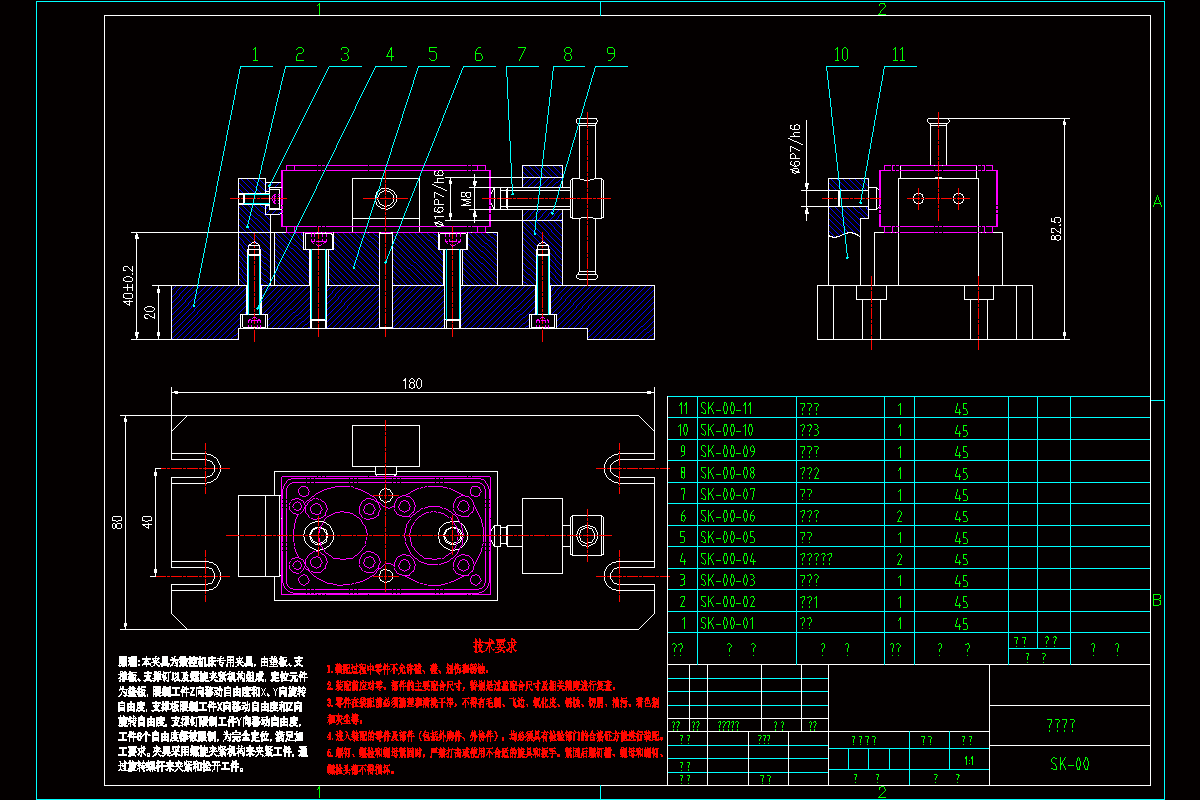Click zone letter B on right border

point(1157,601)
